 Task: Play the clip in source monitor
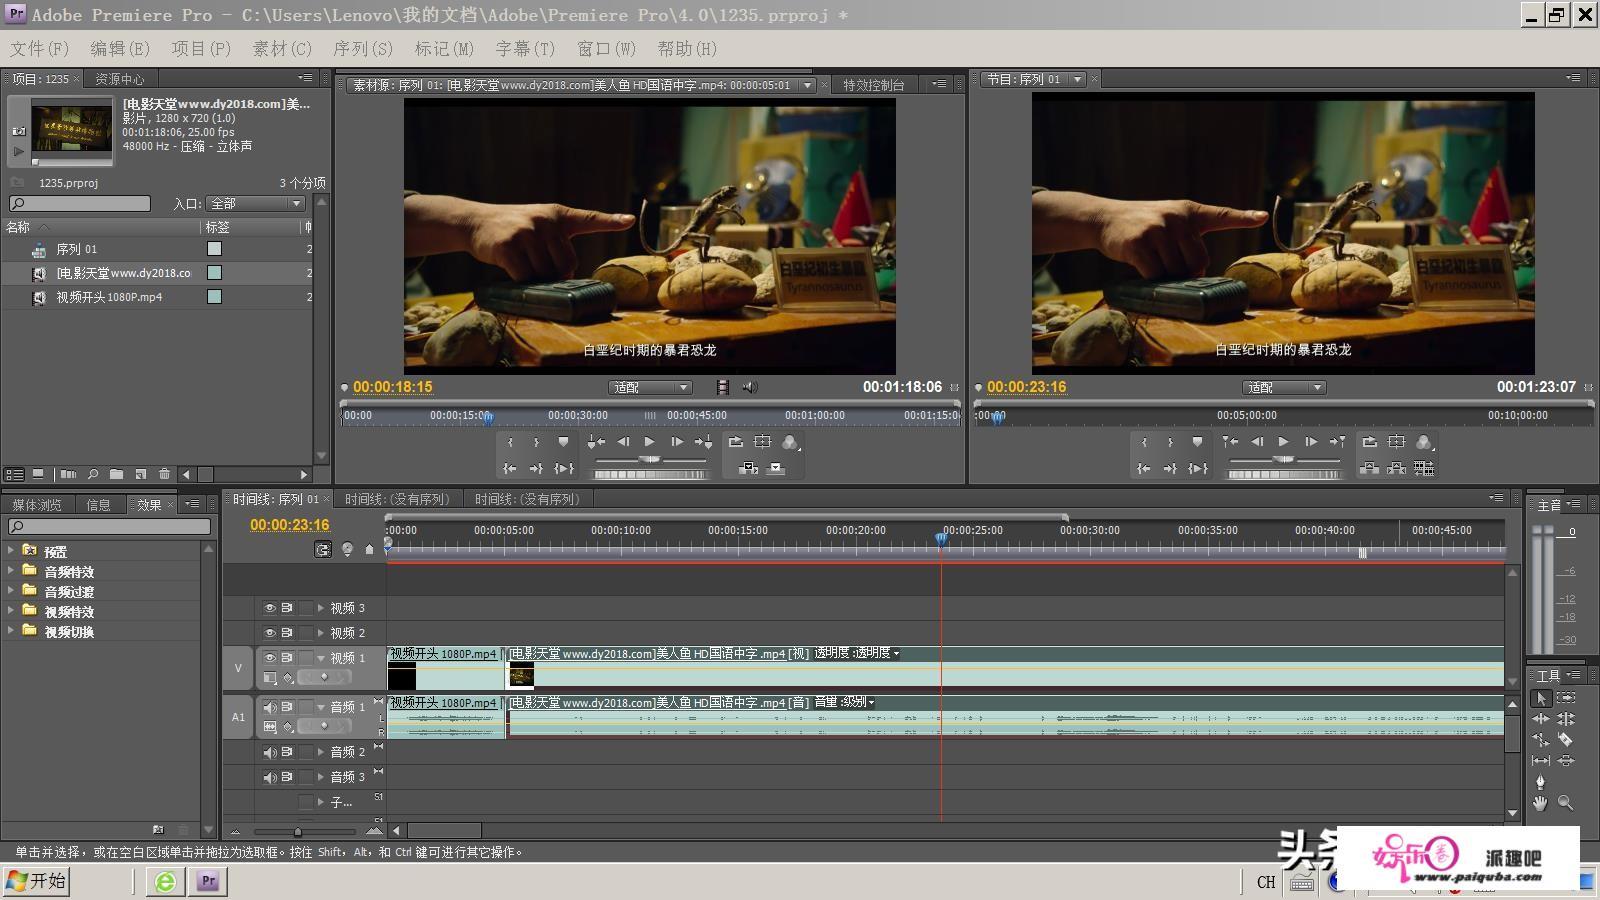(650, 442)
